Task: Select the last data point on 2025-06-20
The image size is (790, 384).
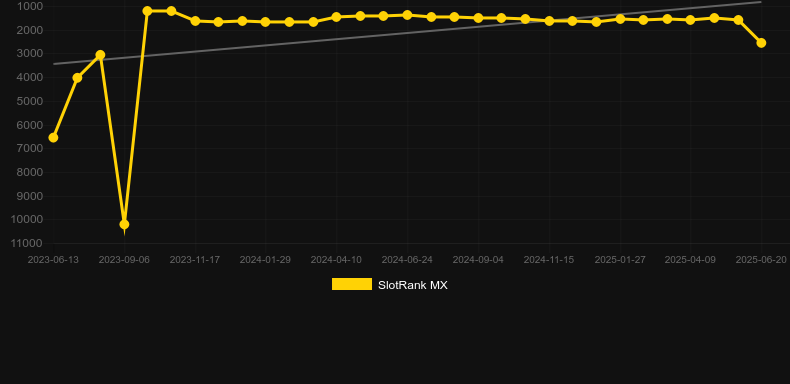Action: [761, 43]
